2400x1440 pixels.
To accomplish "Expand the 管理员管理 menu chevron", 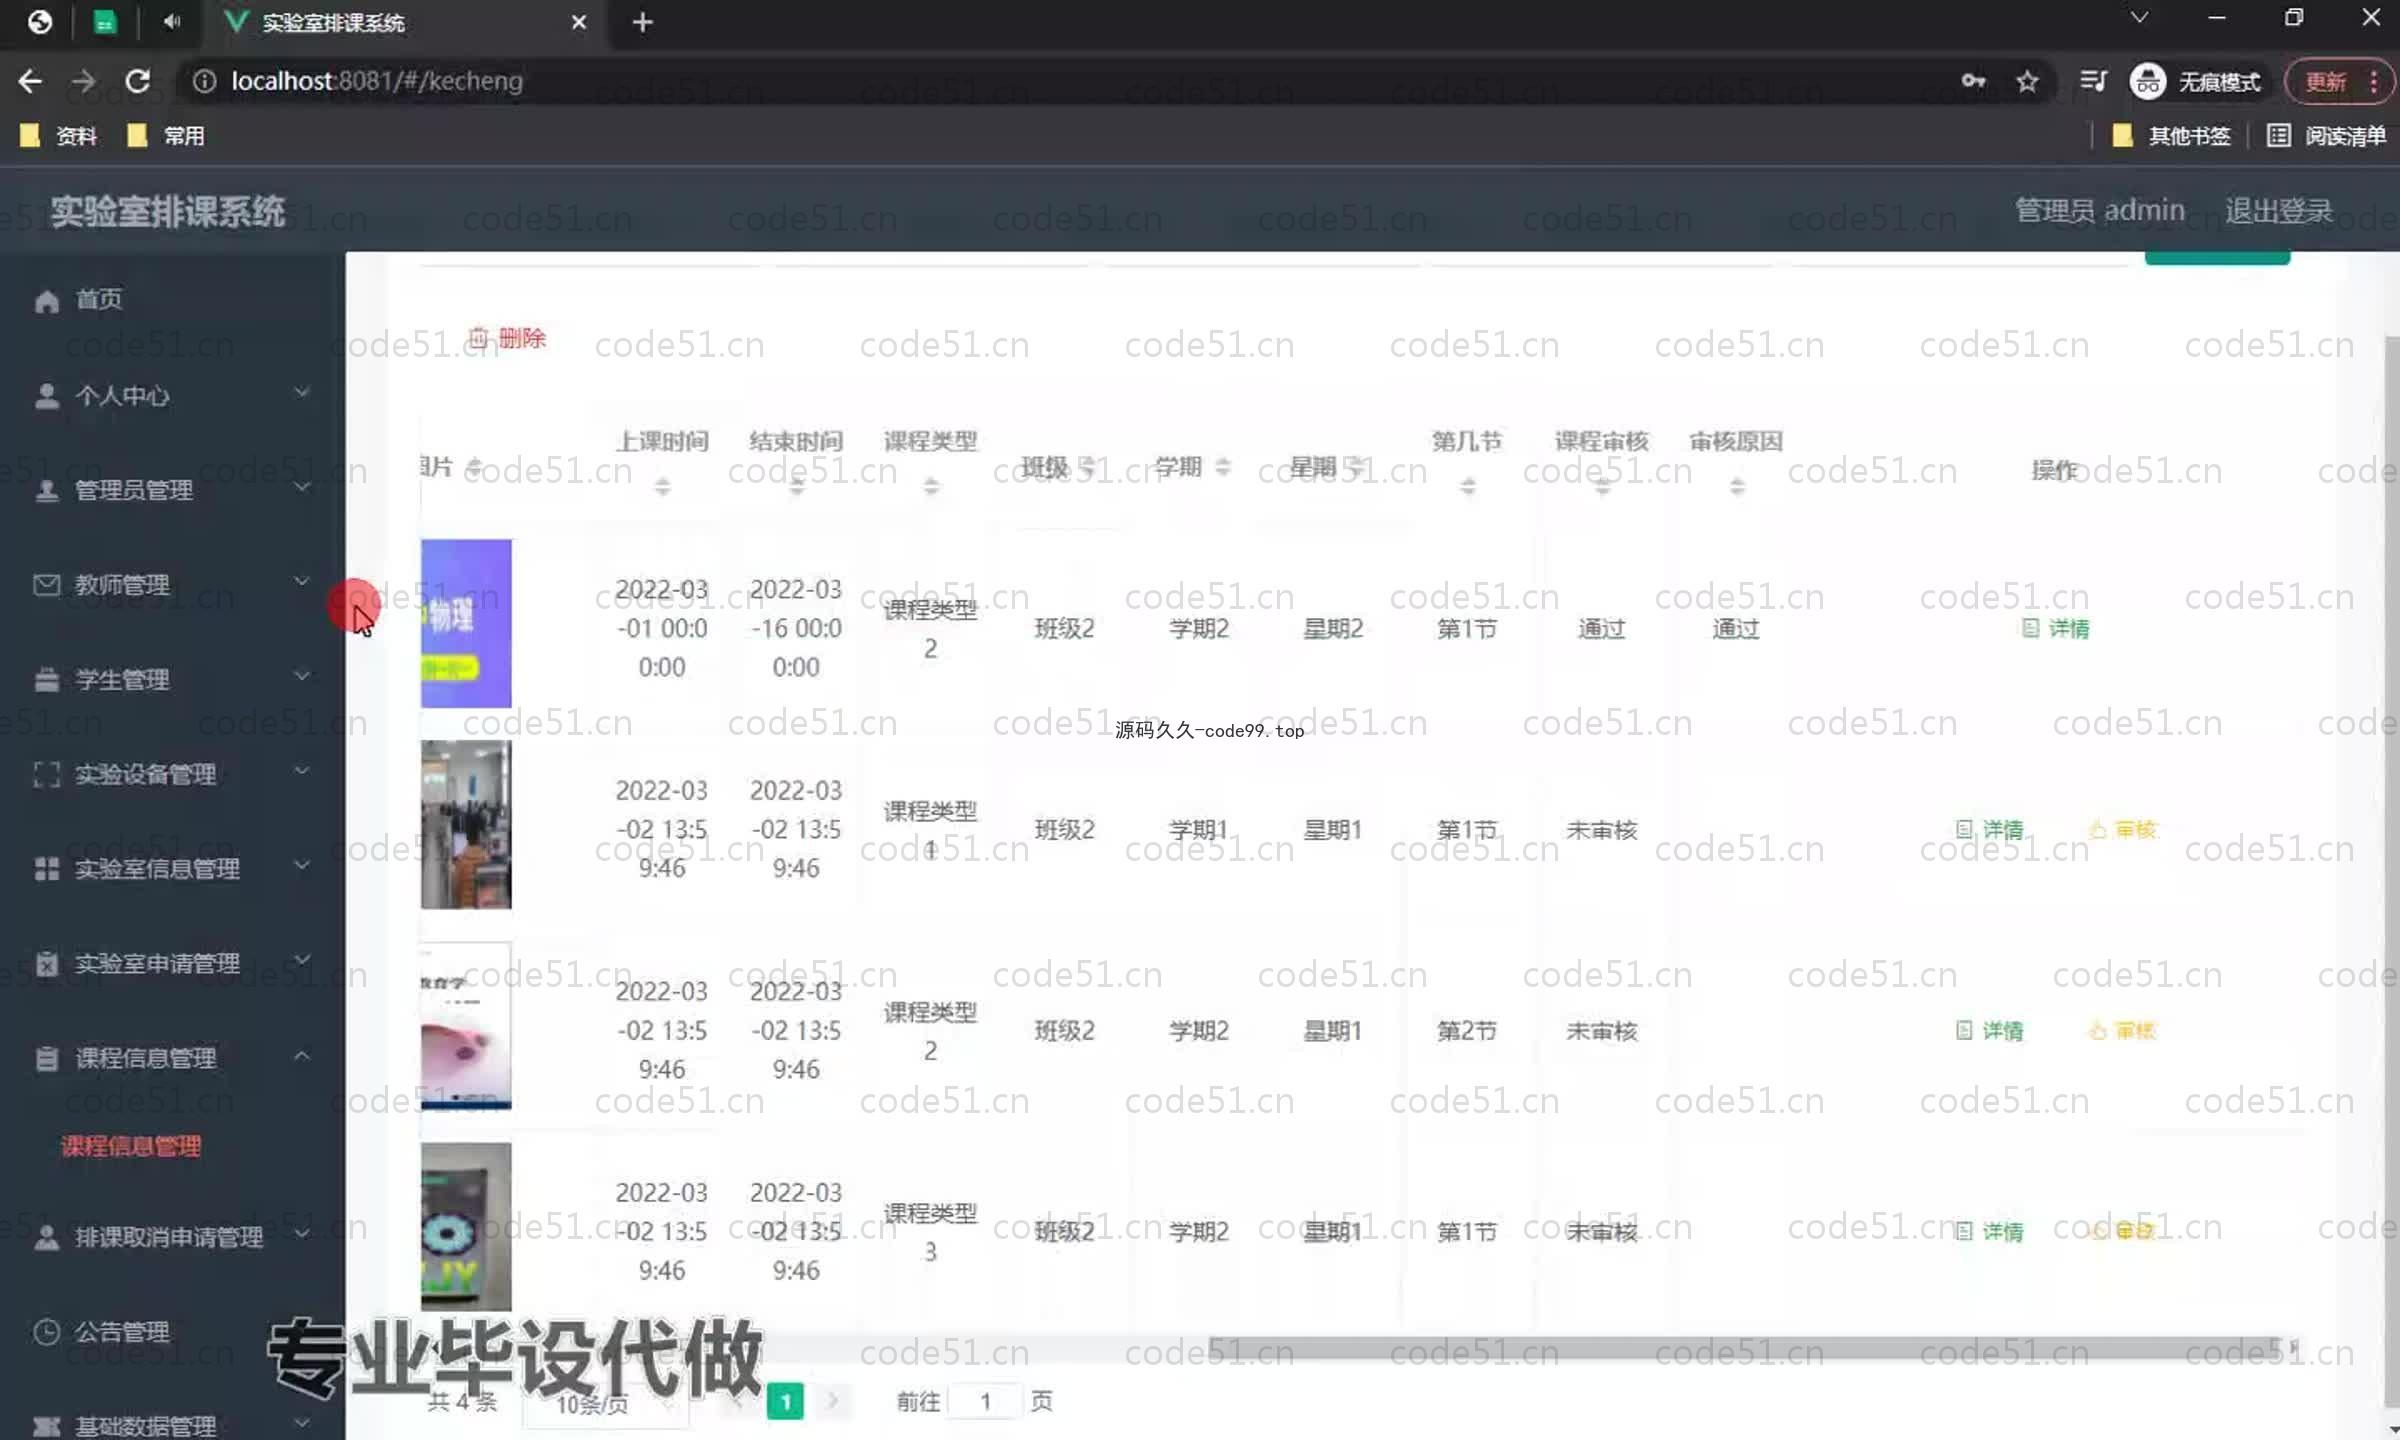I will (x=302, y=488).
